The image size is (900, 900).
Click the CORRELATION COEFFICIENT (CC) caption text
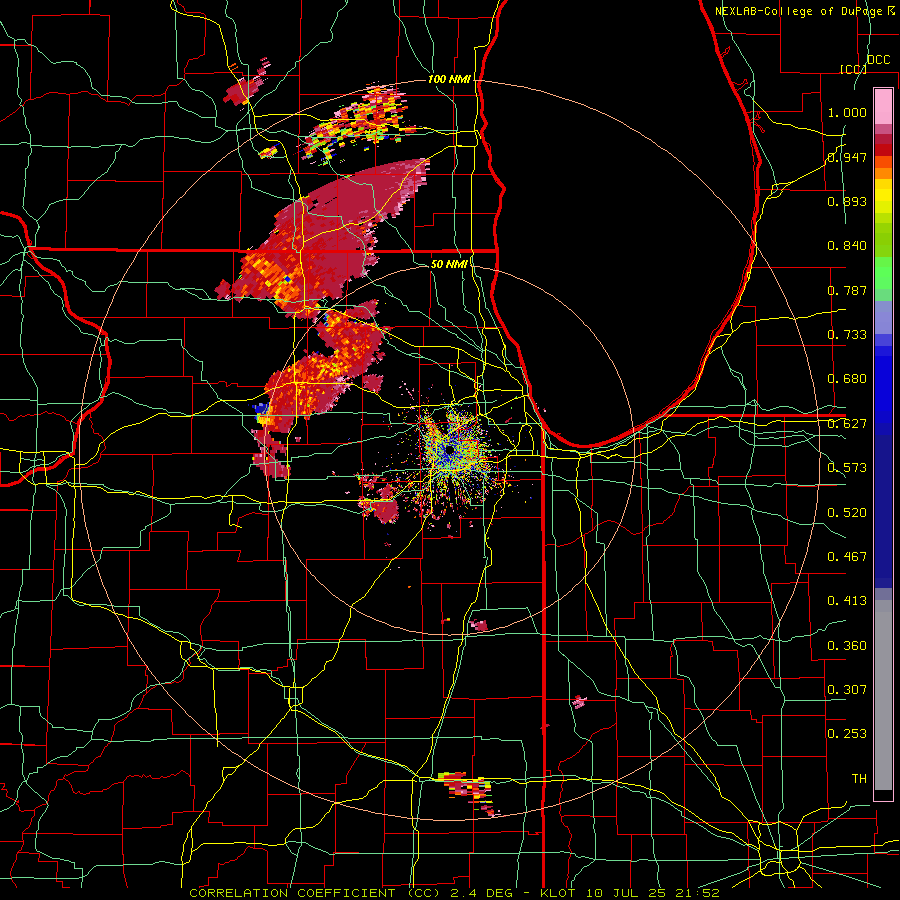314,893
